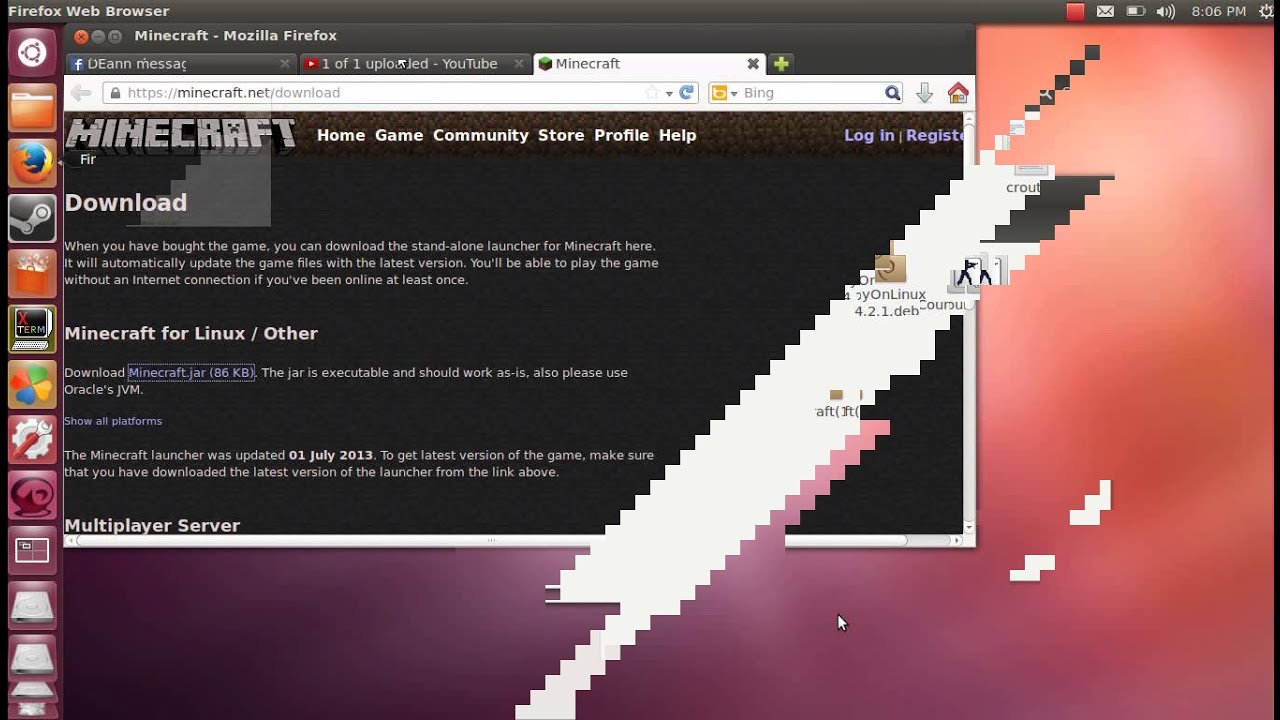Open the Help menu item

tap(677, 135)
